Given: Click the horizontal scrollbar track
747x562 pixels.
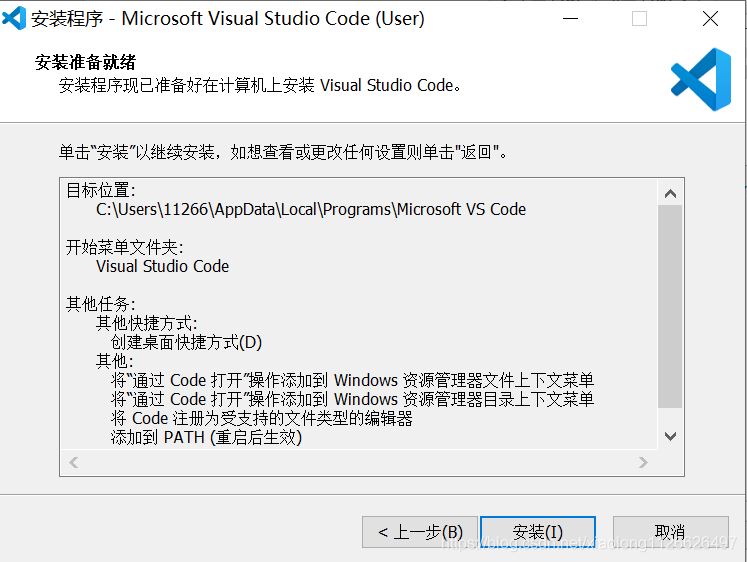Looking at the screenshot, I should [360, 462].
